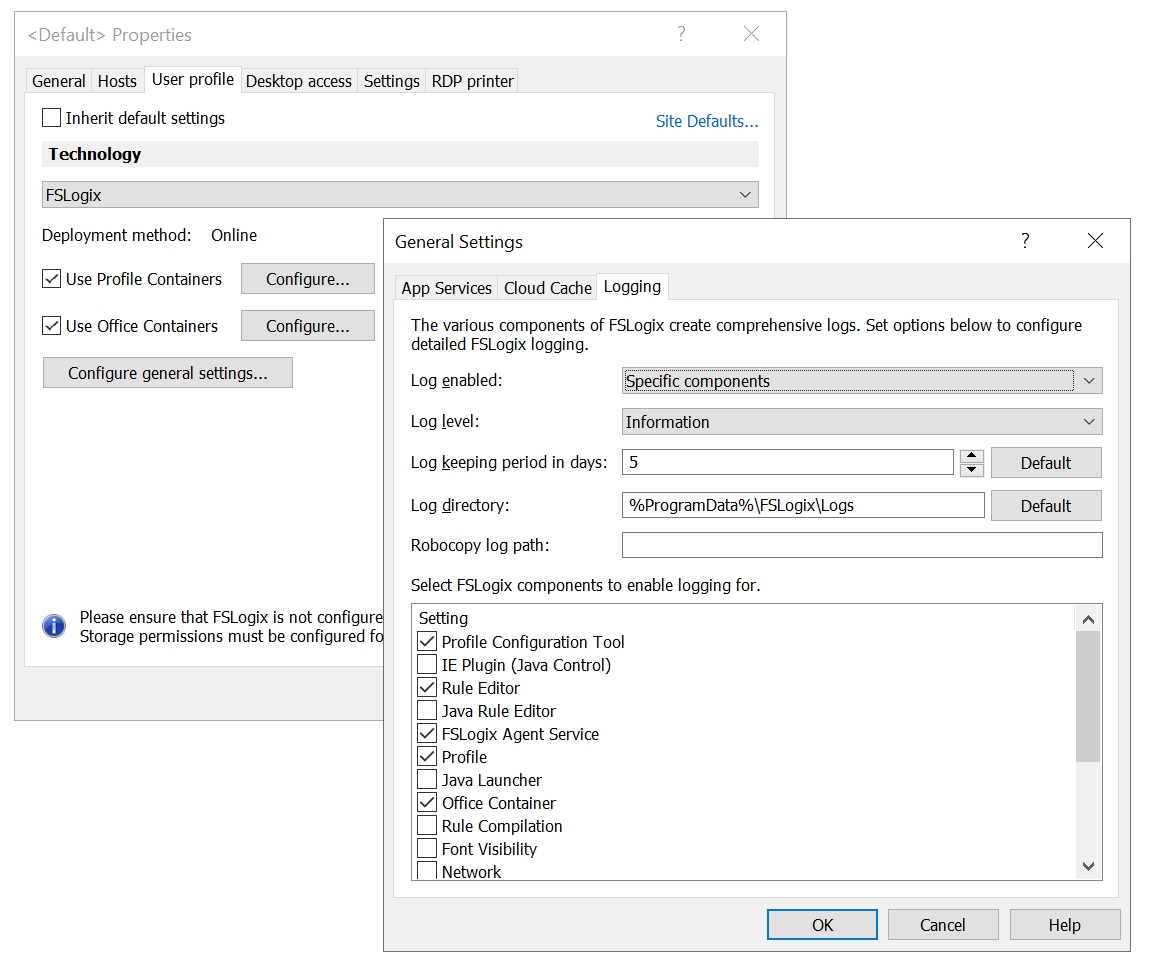This screenshot has width=1149, height=964.
Task: Open the Log level dropdown
Action: pos(861,422)
